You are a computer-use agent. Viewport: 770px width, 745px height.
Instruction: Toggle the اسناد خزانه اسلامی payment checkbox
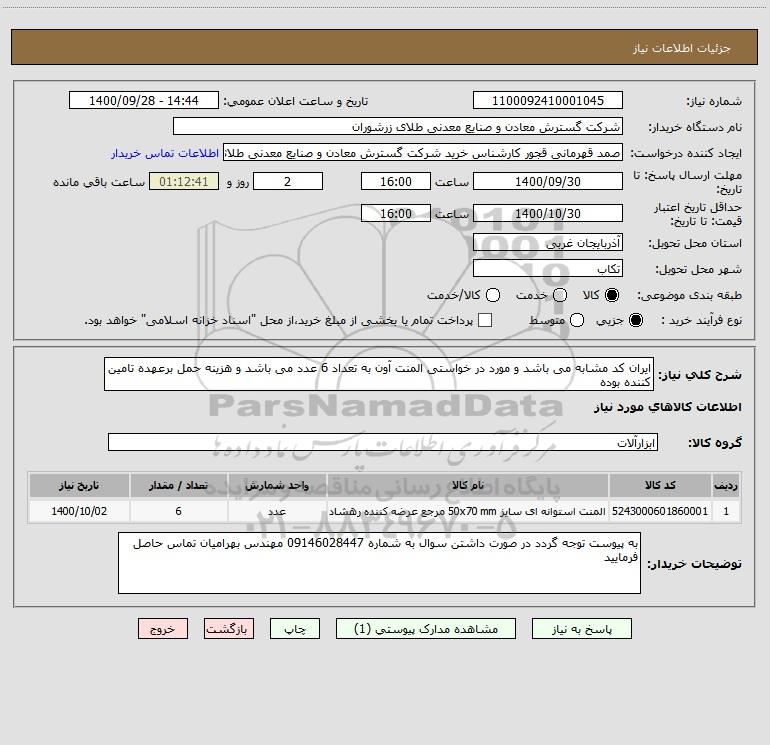485,320
